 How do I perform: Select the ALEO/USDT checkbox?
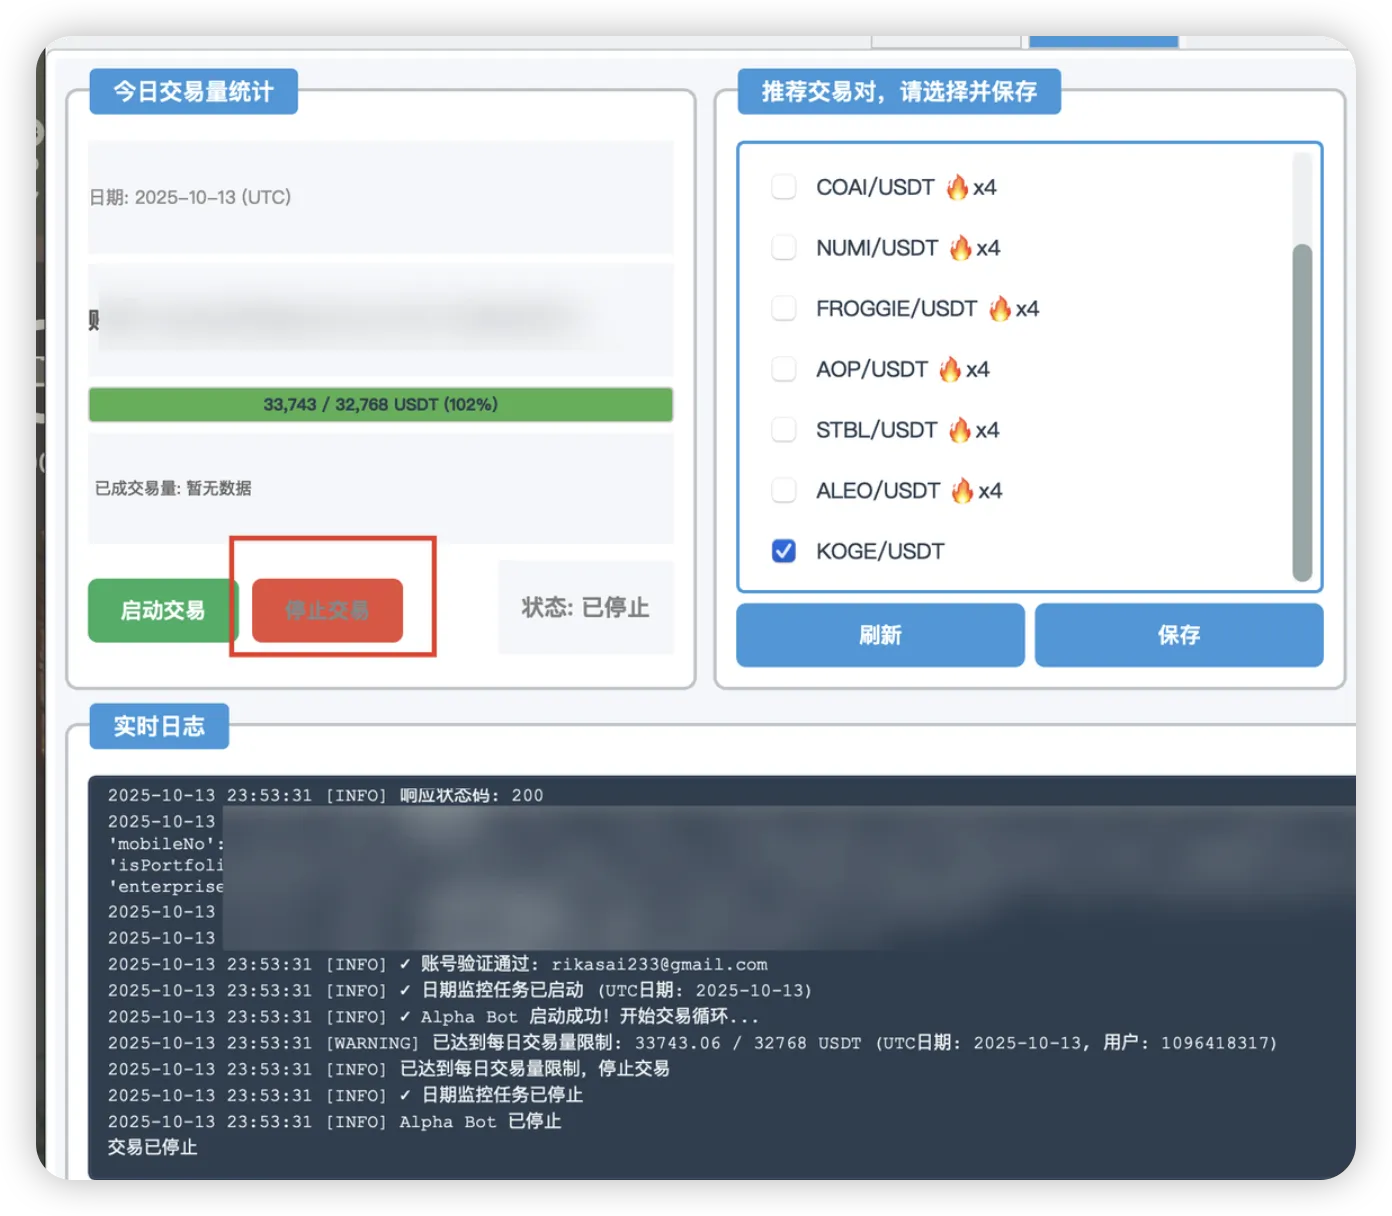784,491
